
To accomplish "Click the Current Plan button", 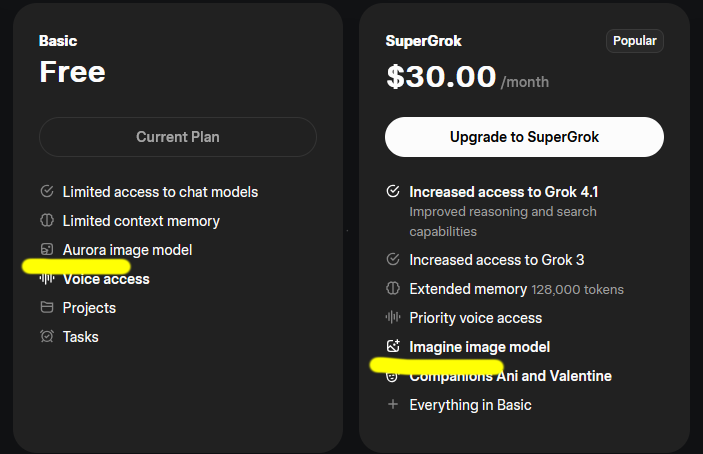I will 178,137.
